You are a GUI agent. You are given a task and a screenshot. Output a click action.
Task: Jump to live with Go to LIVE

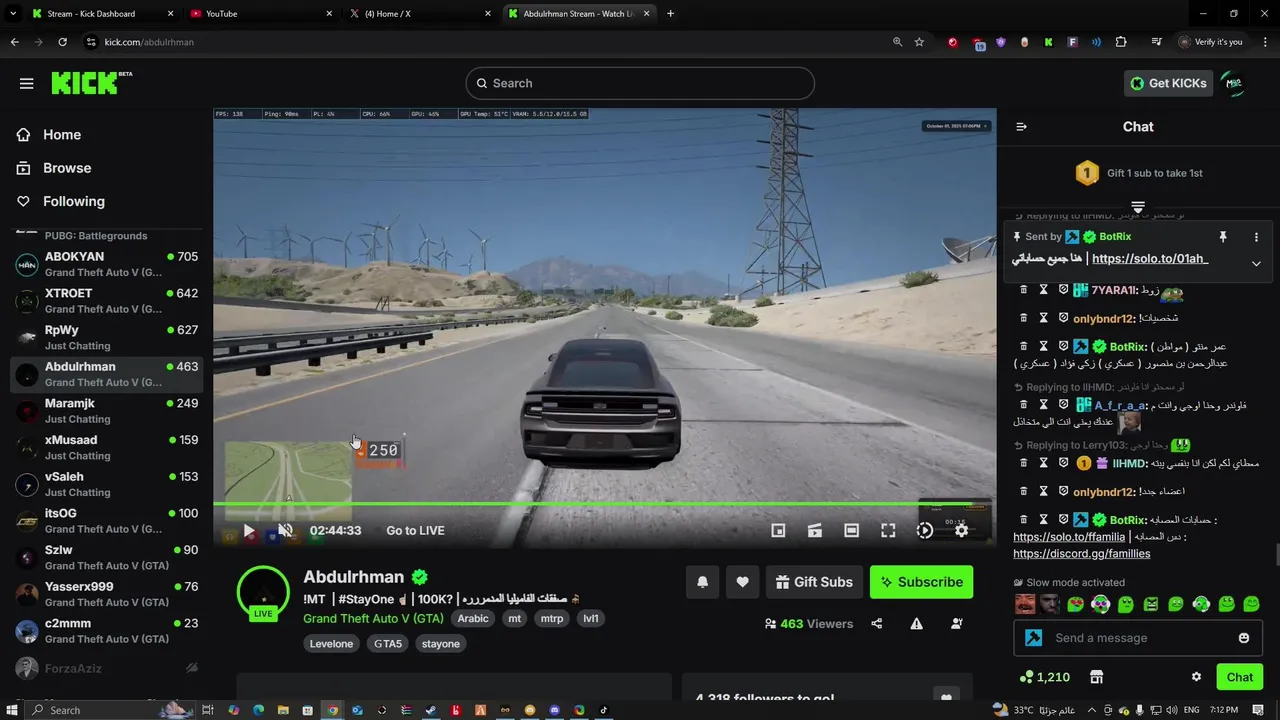point(415,531)
